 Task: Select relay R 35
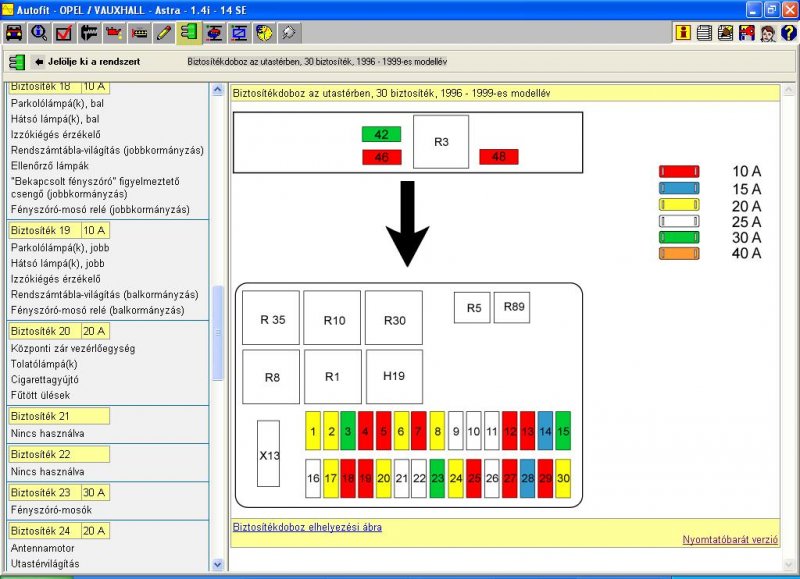click(271, 318)
